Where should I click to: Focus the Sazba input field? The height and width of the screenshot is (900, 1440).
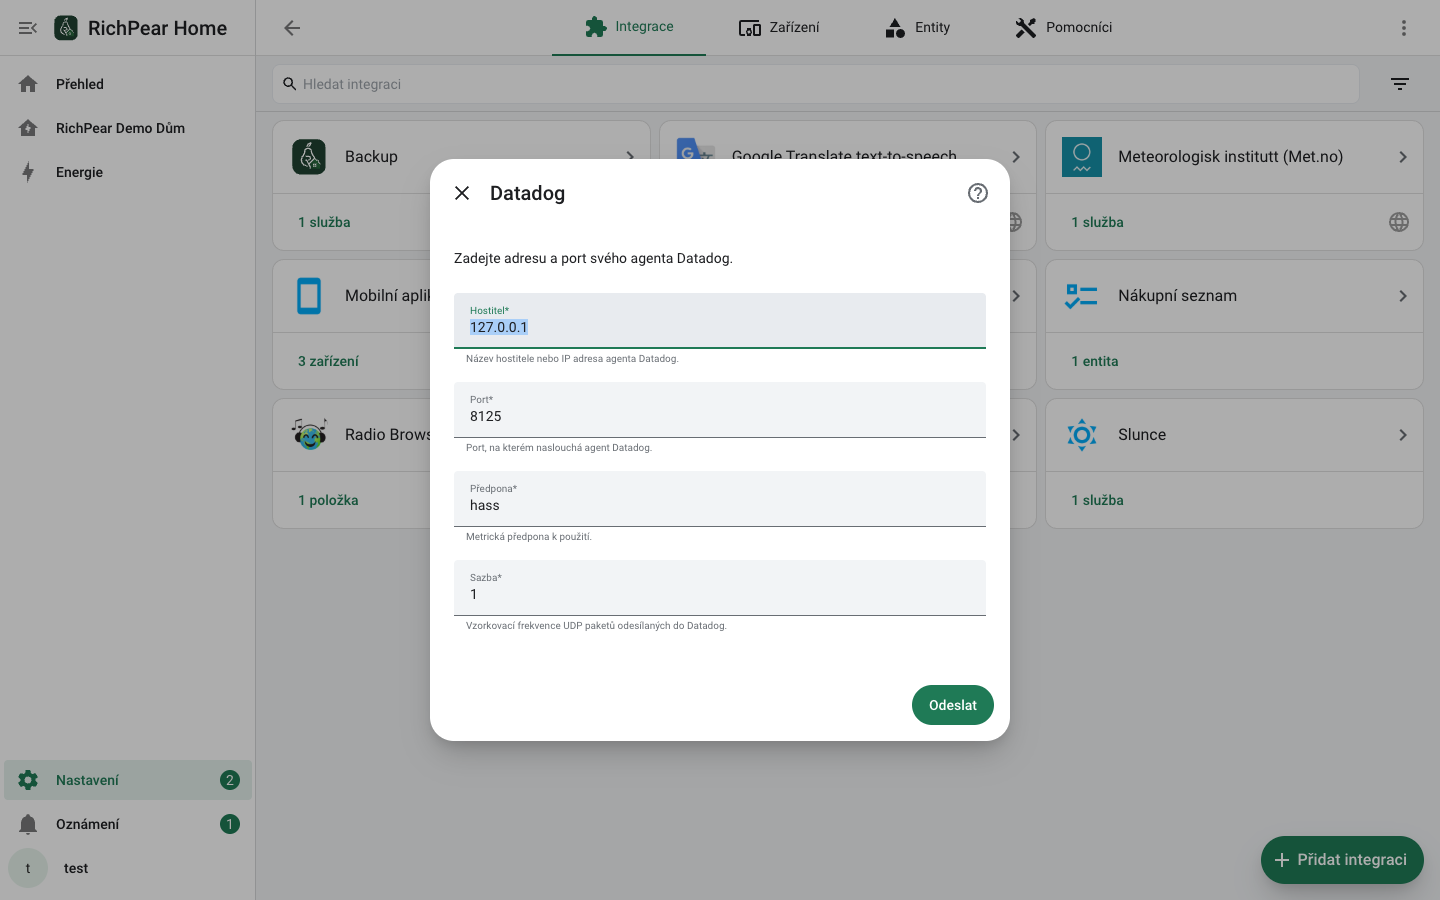[720, 588]
